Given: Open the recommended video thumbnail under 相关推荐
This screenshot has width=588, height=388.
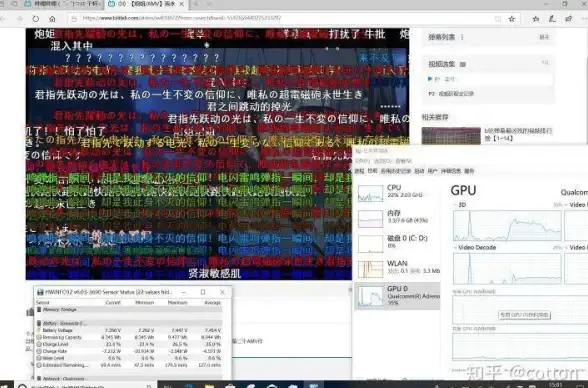Looking at the screenshot, I should (x=451, y=136).
